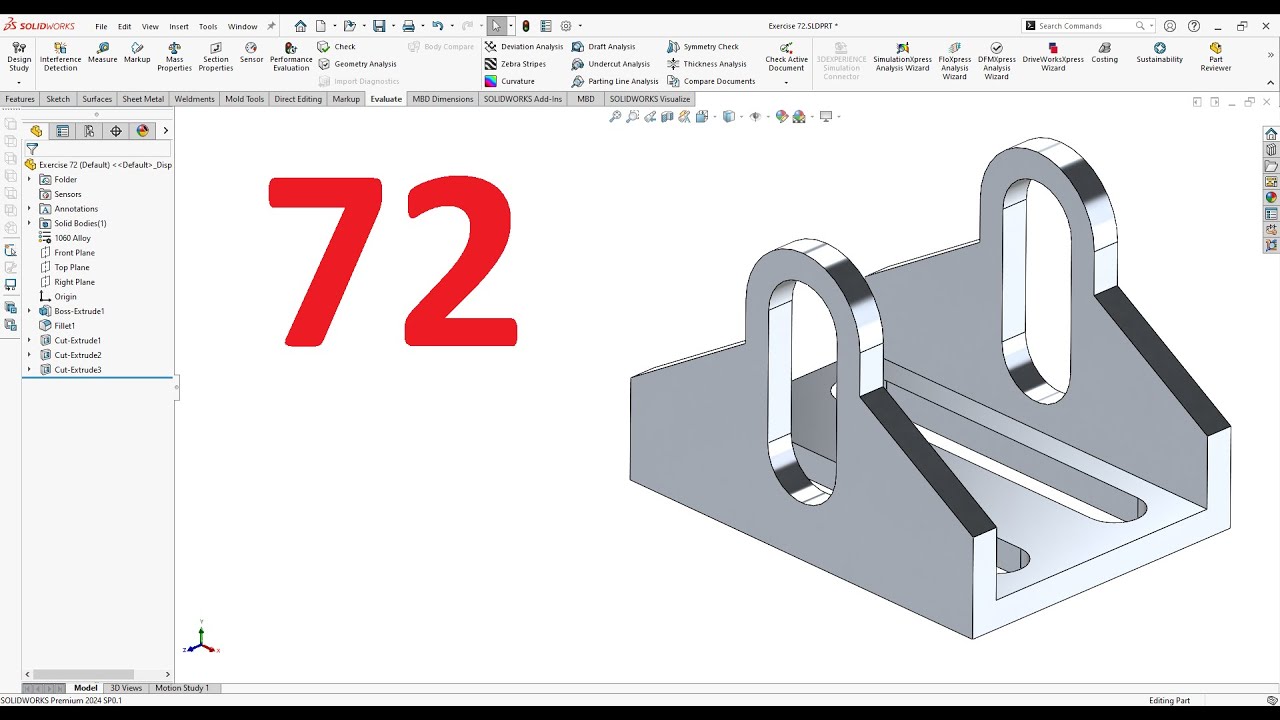Click the Search Commands field
The height and width of the screenshot is (720, 1280).
pos(1085,26)
